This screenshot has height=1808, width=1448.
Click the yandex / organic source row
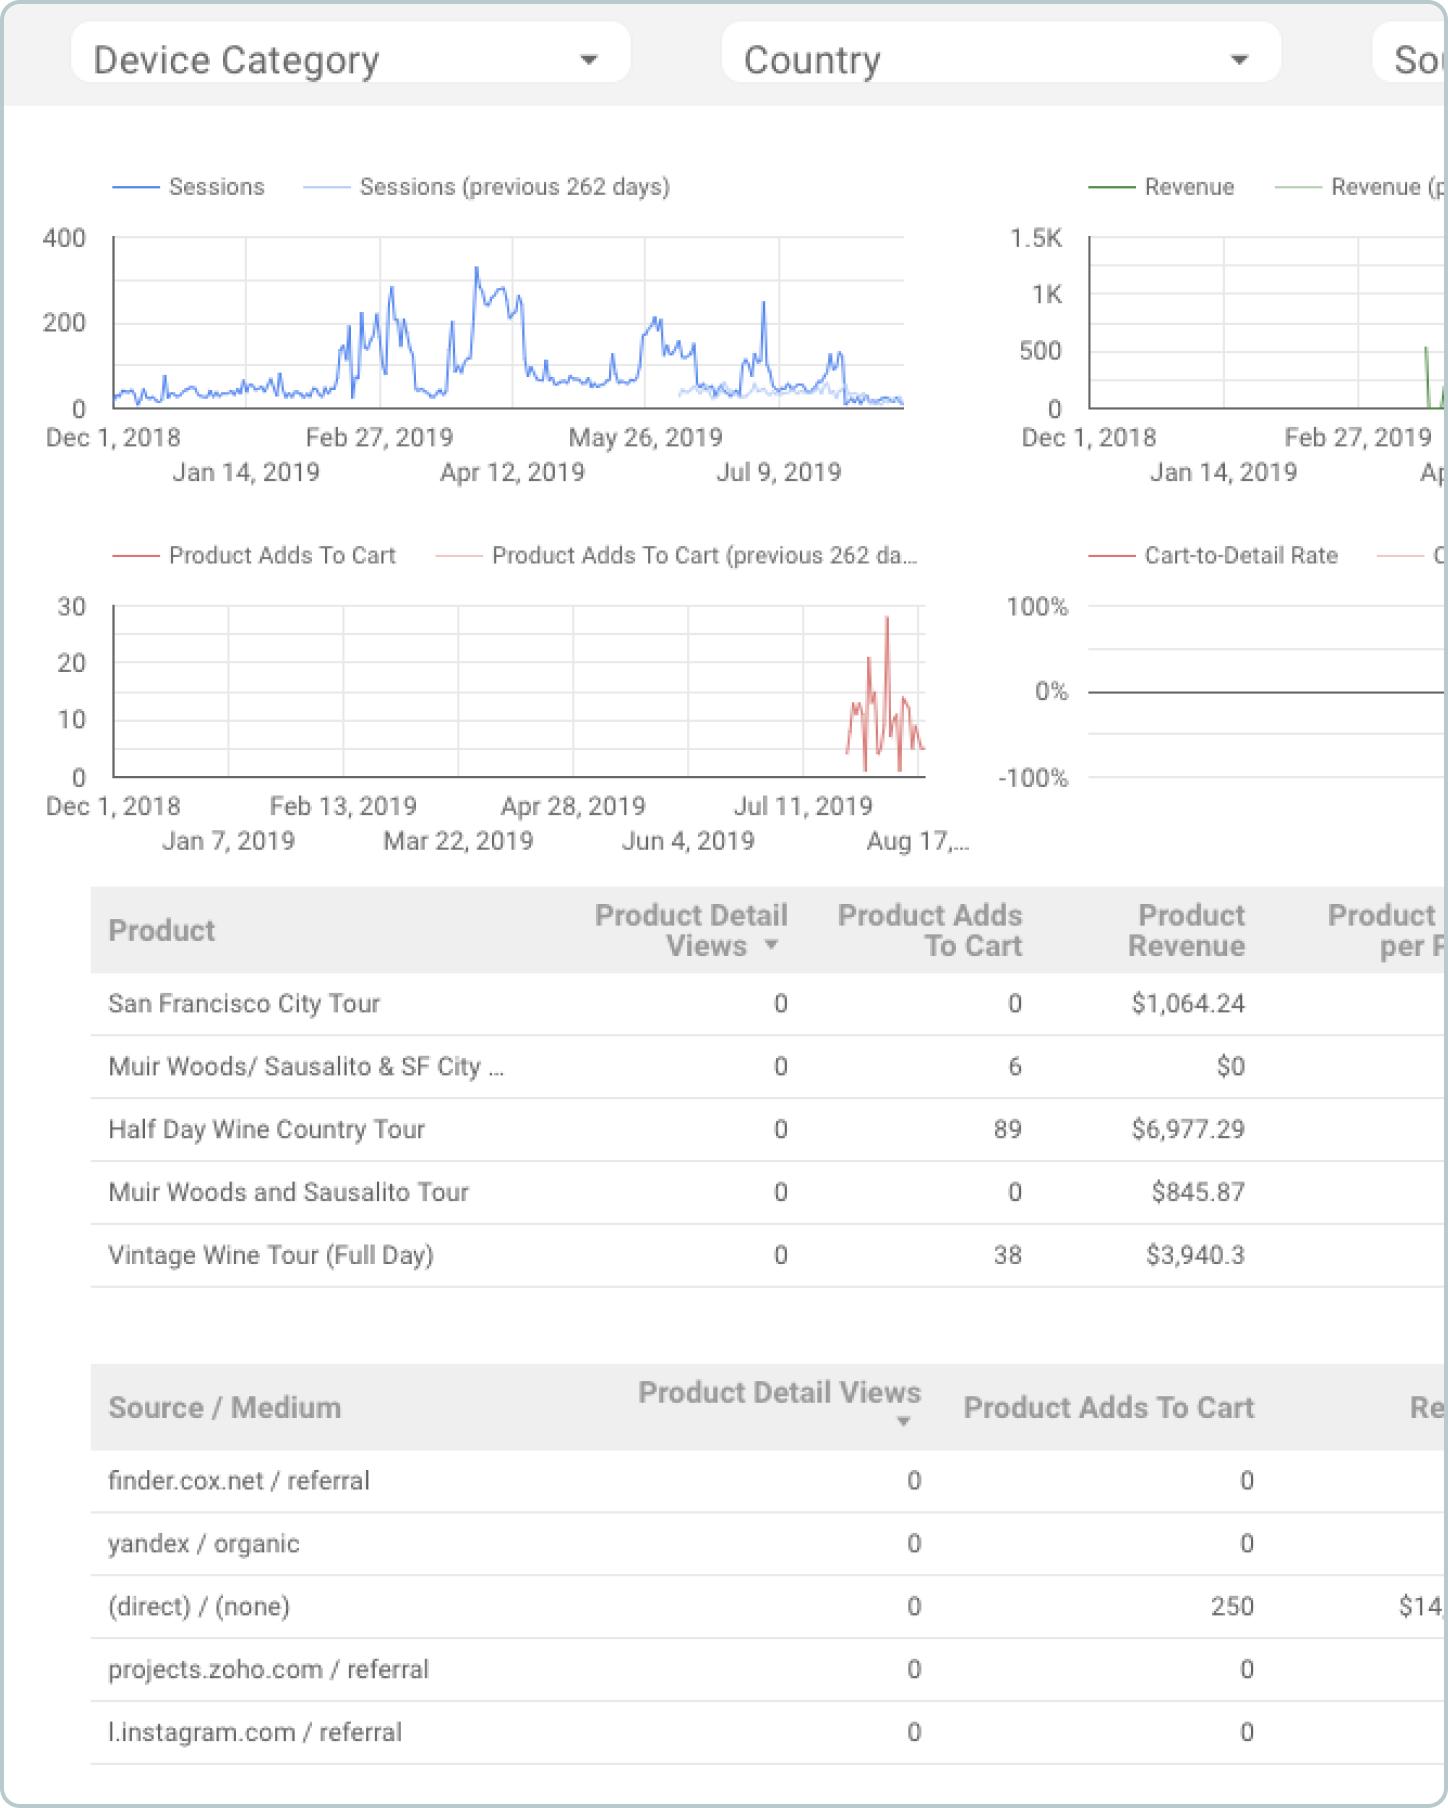(x=204, y=1544)
